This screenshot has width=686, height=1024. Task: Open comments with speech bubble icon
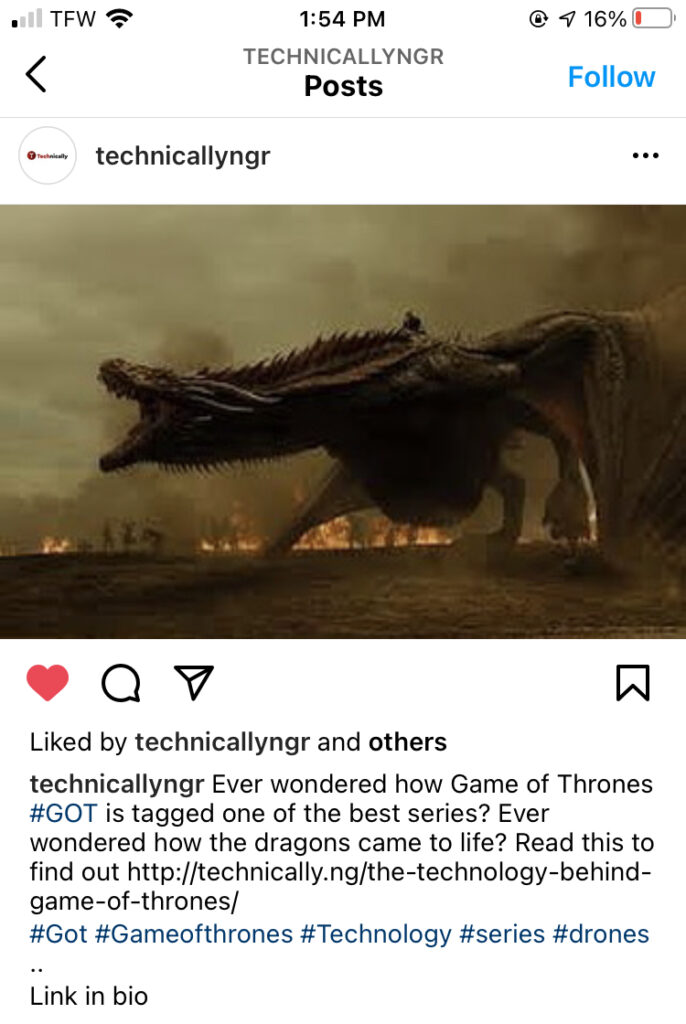tap(121, 683)
